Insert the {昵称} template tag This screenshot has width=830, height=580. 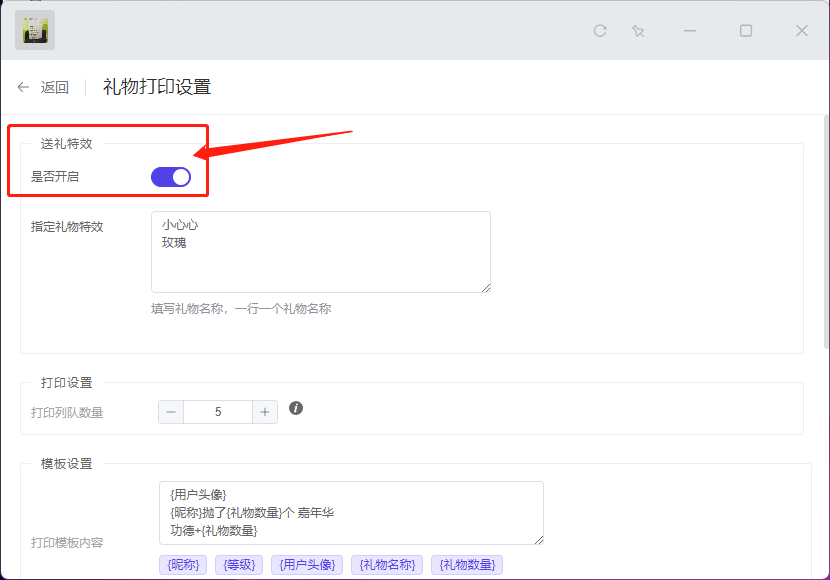[x=183, y=565]
